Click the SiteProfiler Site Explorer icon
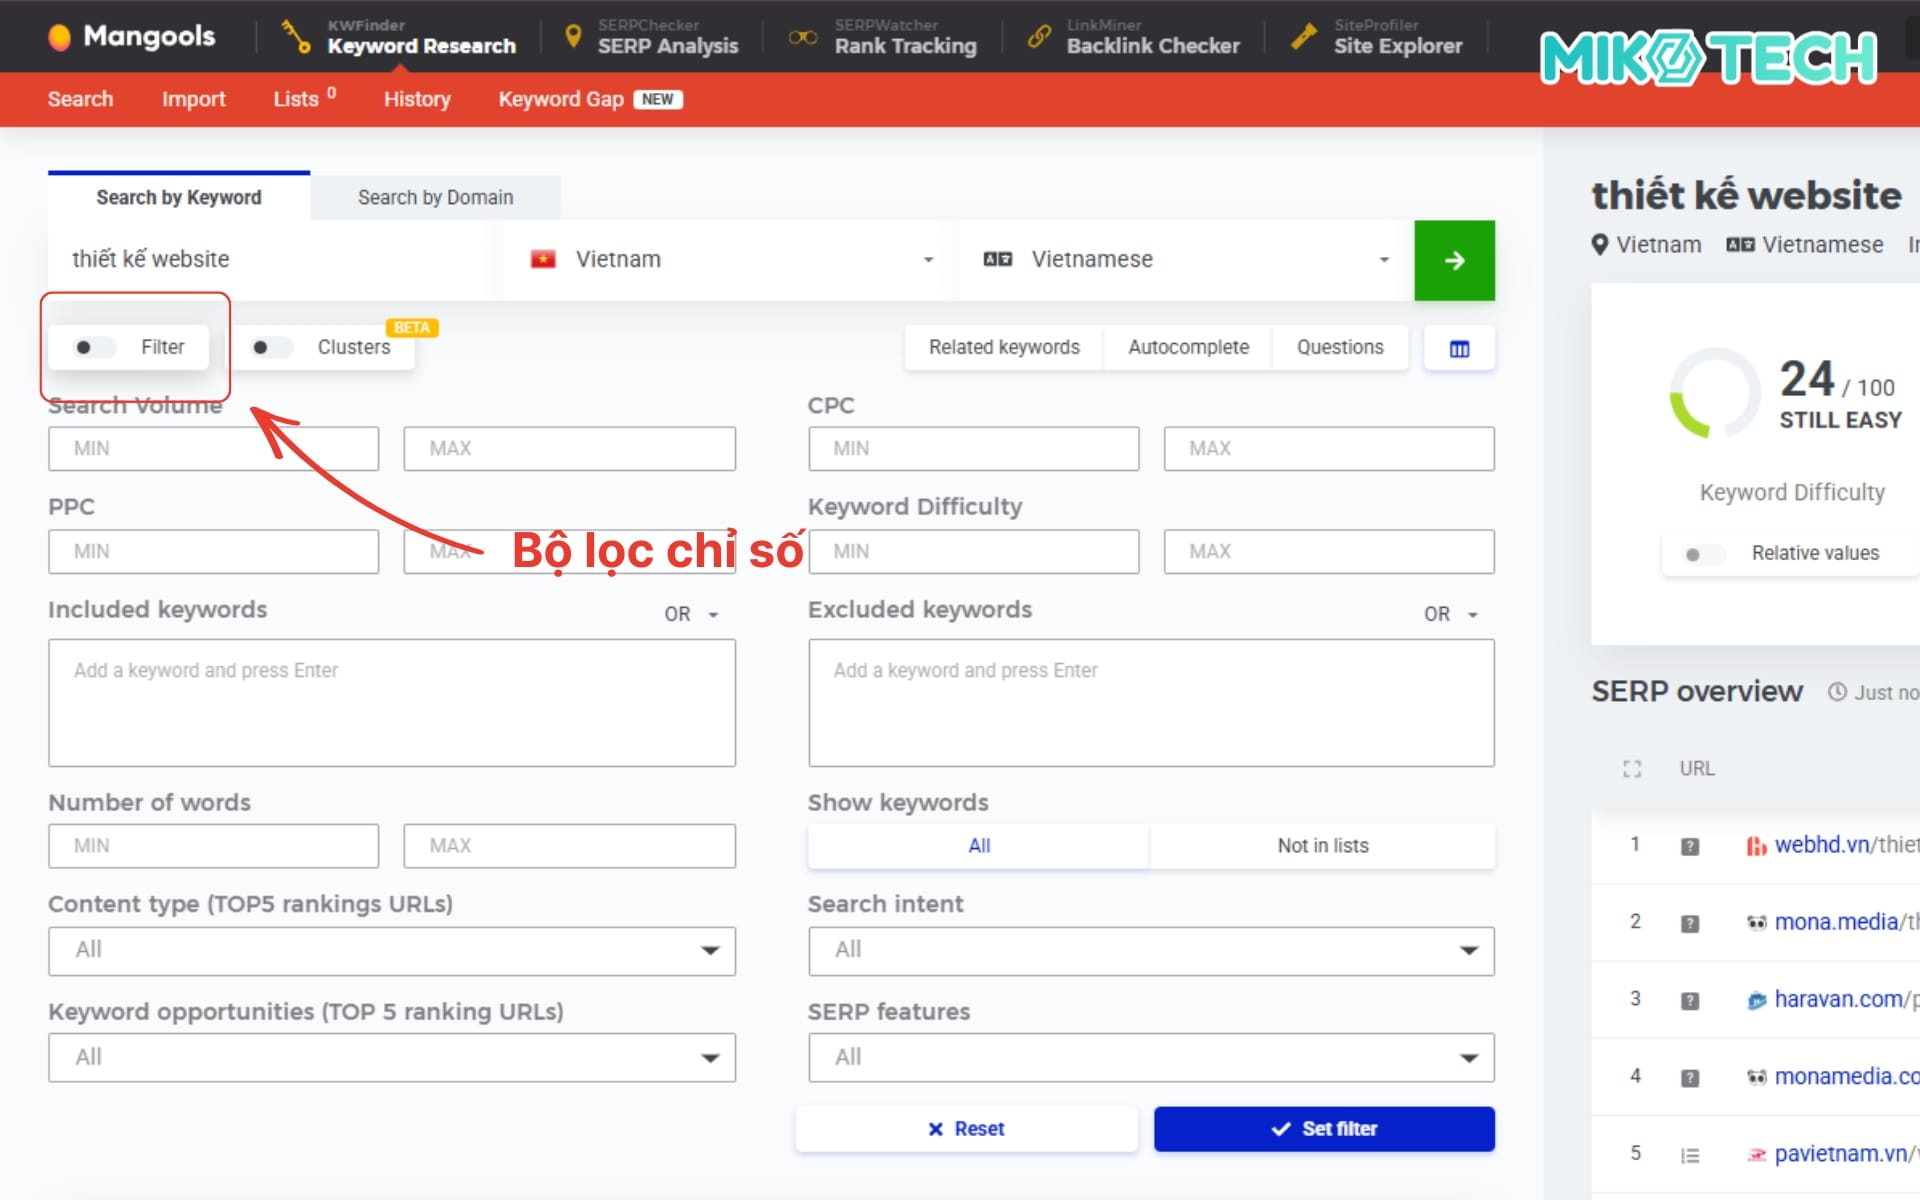 (x=1303, y=37)
